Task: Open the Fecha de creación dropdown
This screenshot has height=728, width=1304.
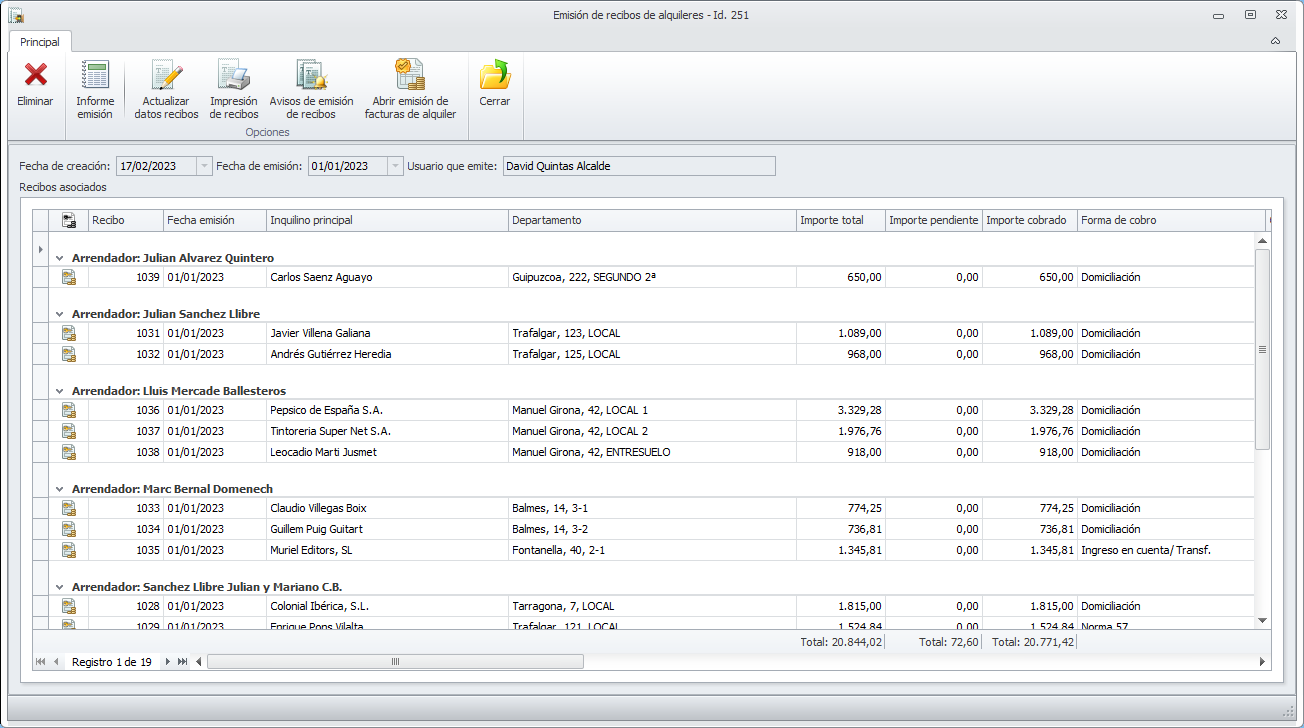Action: [204, 166]
